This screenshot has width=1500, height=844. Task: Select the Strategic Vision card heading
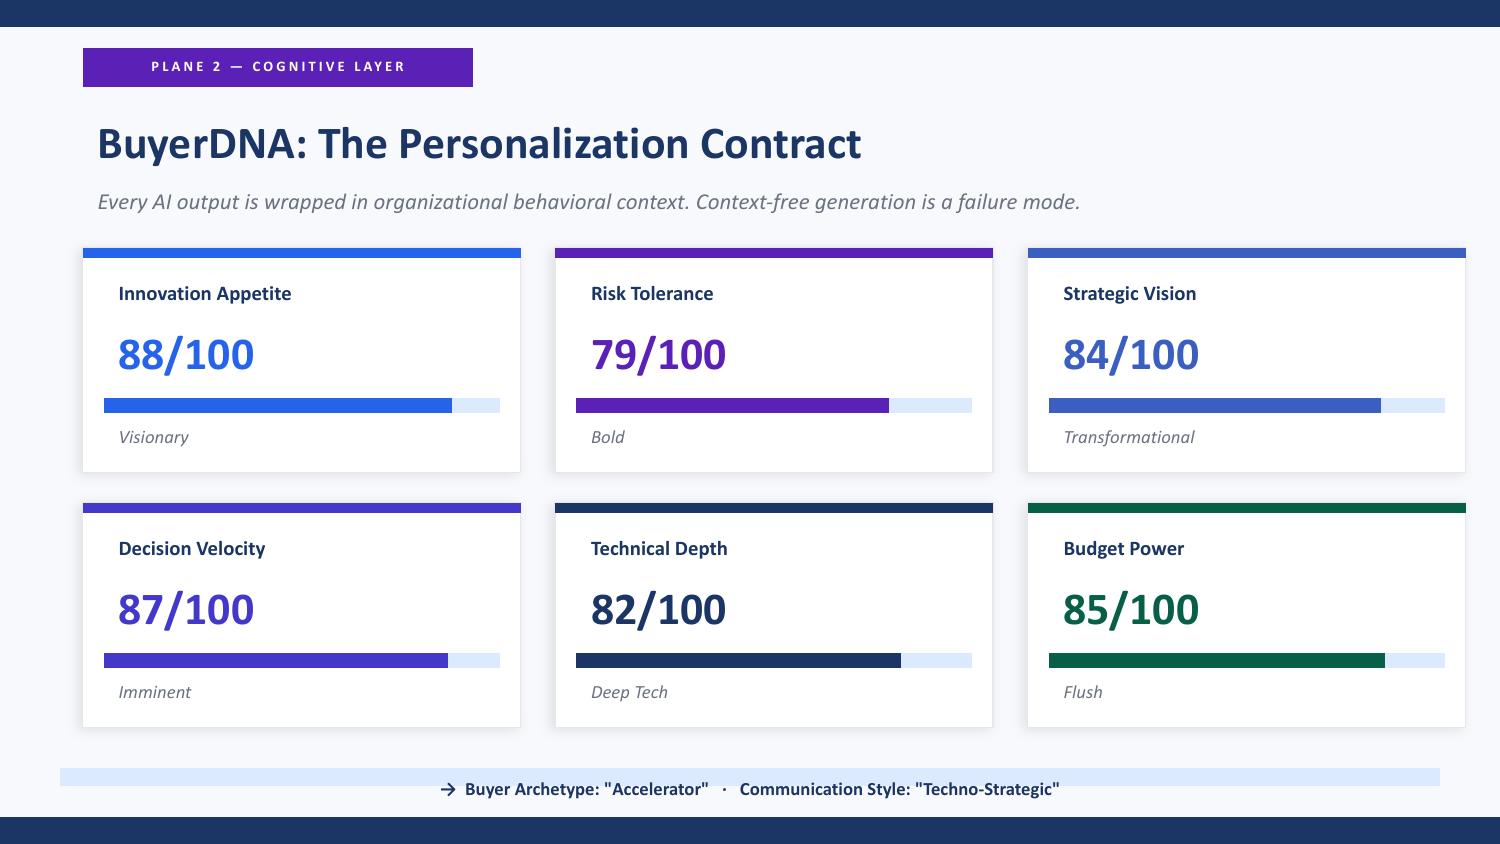(1130, 293)
